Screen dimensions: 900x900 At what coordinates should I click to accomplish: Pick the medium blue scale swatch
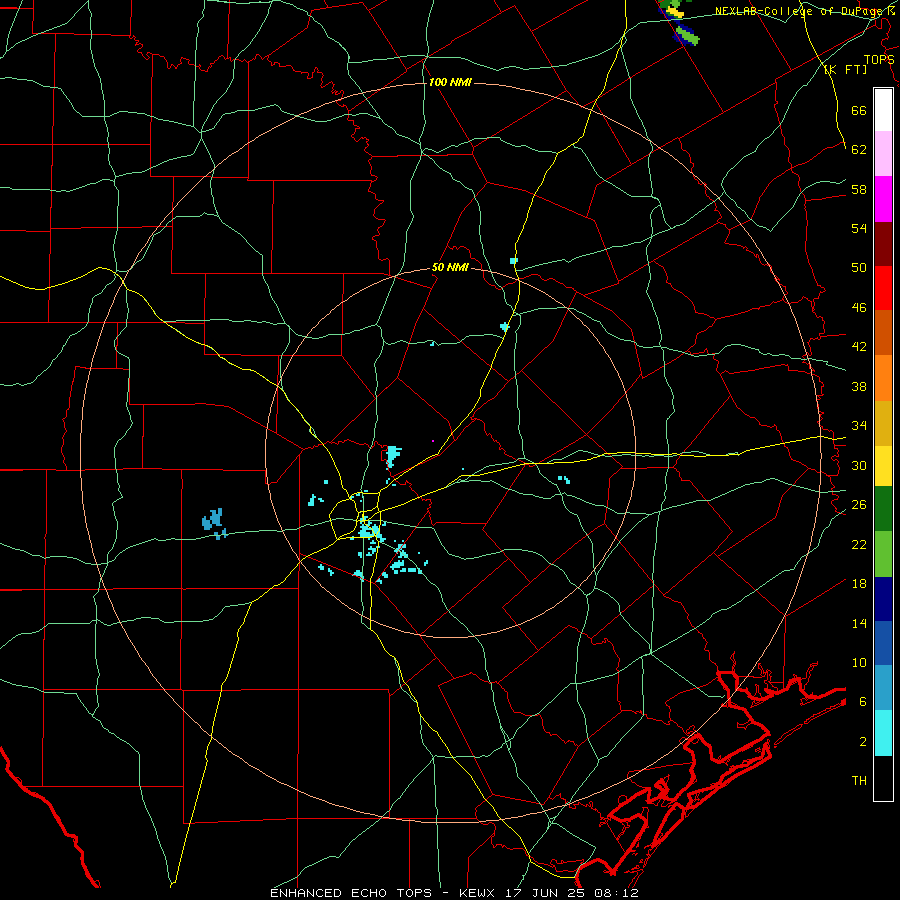[x=883, y=643]
